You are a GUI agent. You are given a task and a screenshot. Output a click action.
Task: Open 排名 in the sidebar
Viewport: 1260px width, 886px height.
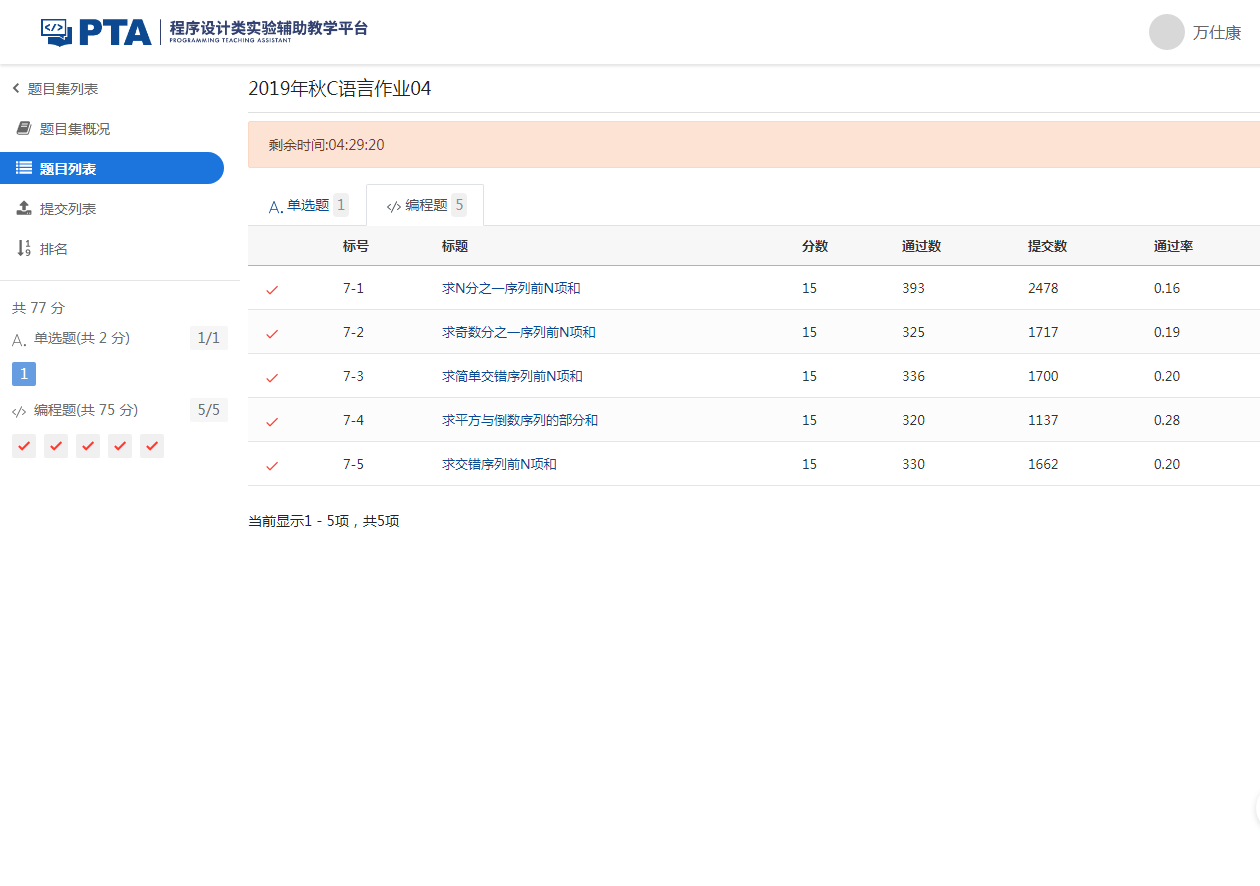click(x=54, y=249)
